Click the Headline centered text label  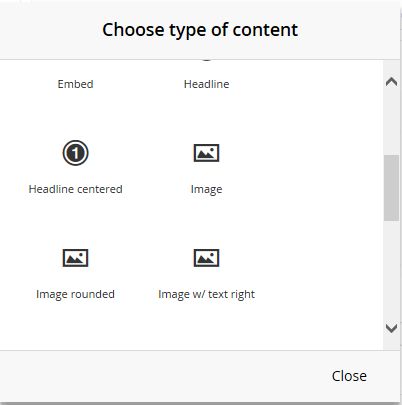[75, 189]
